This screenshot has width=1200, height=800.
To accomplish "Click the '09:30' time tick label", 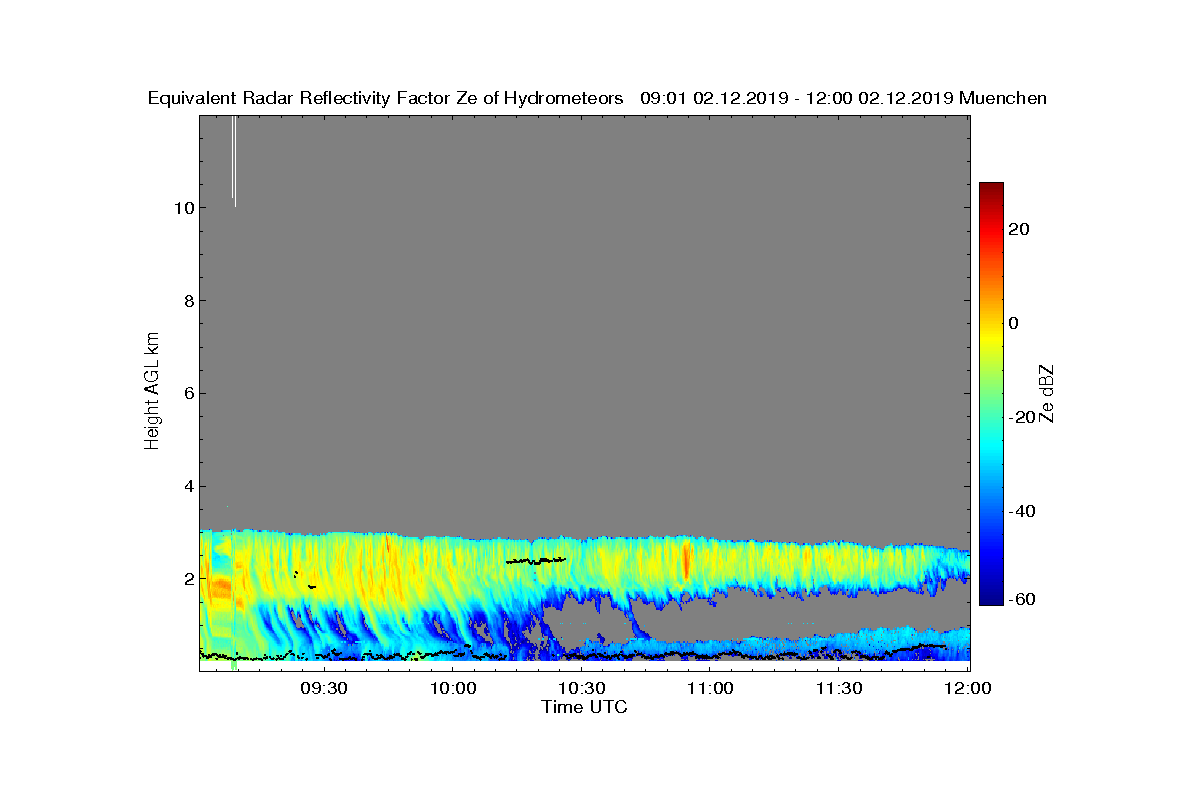I will coord(324,689).
